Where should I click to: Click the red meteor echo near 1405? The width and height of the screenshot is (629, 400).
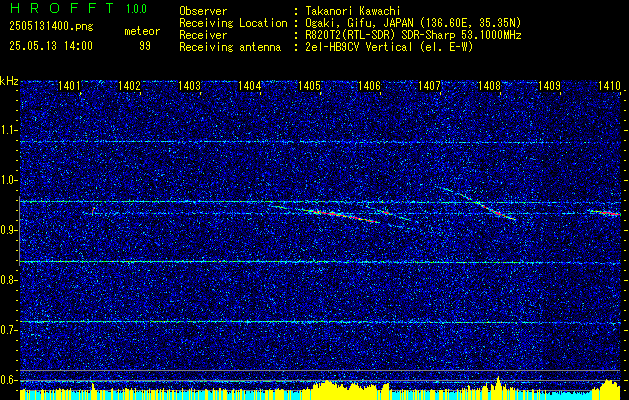tap(341, 215)
